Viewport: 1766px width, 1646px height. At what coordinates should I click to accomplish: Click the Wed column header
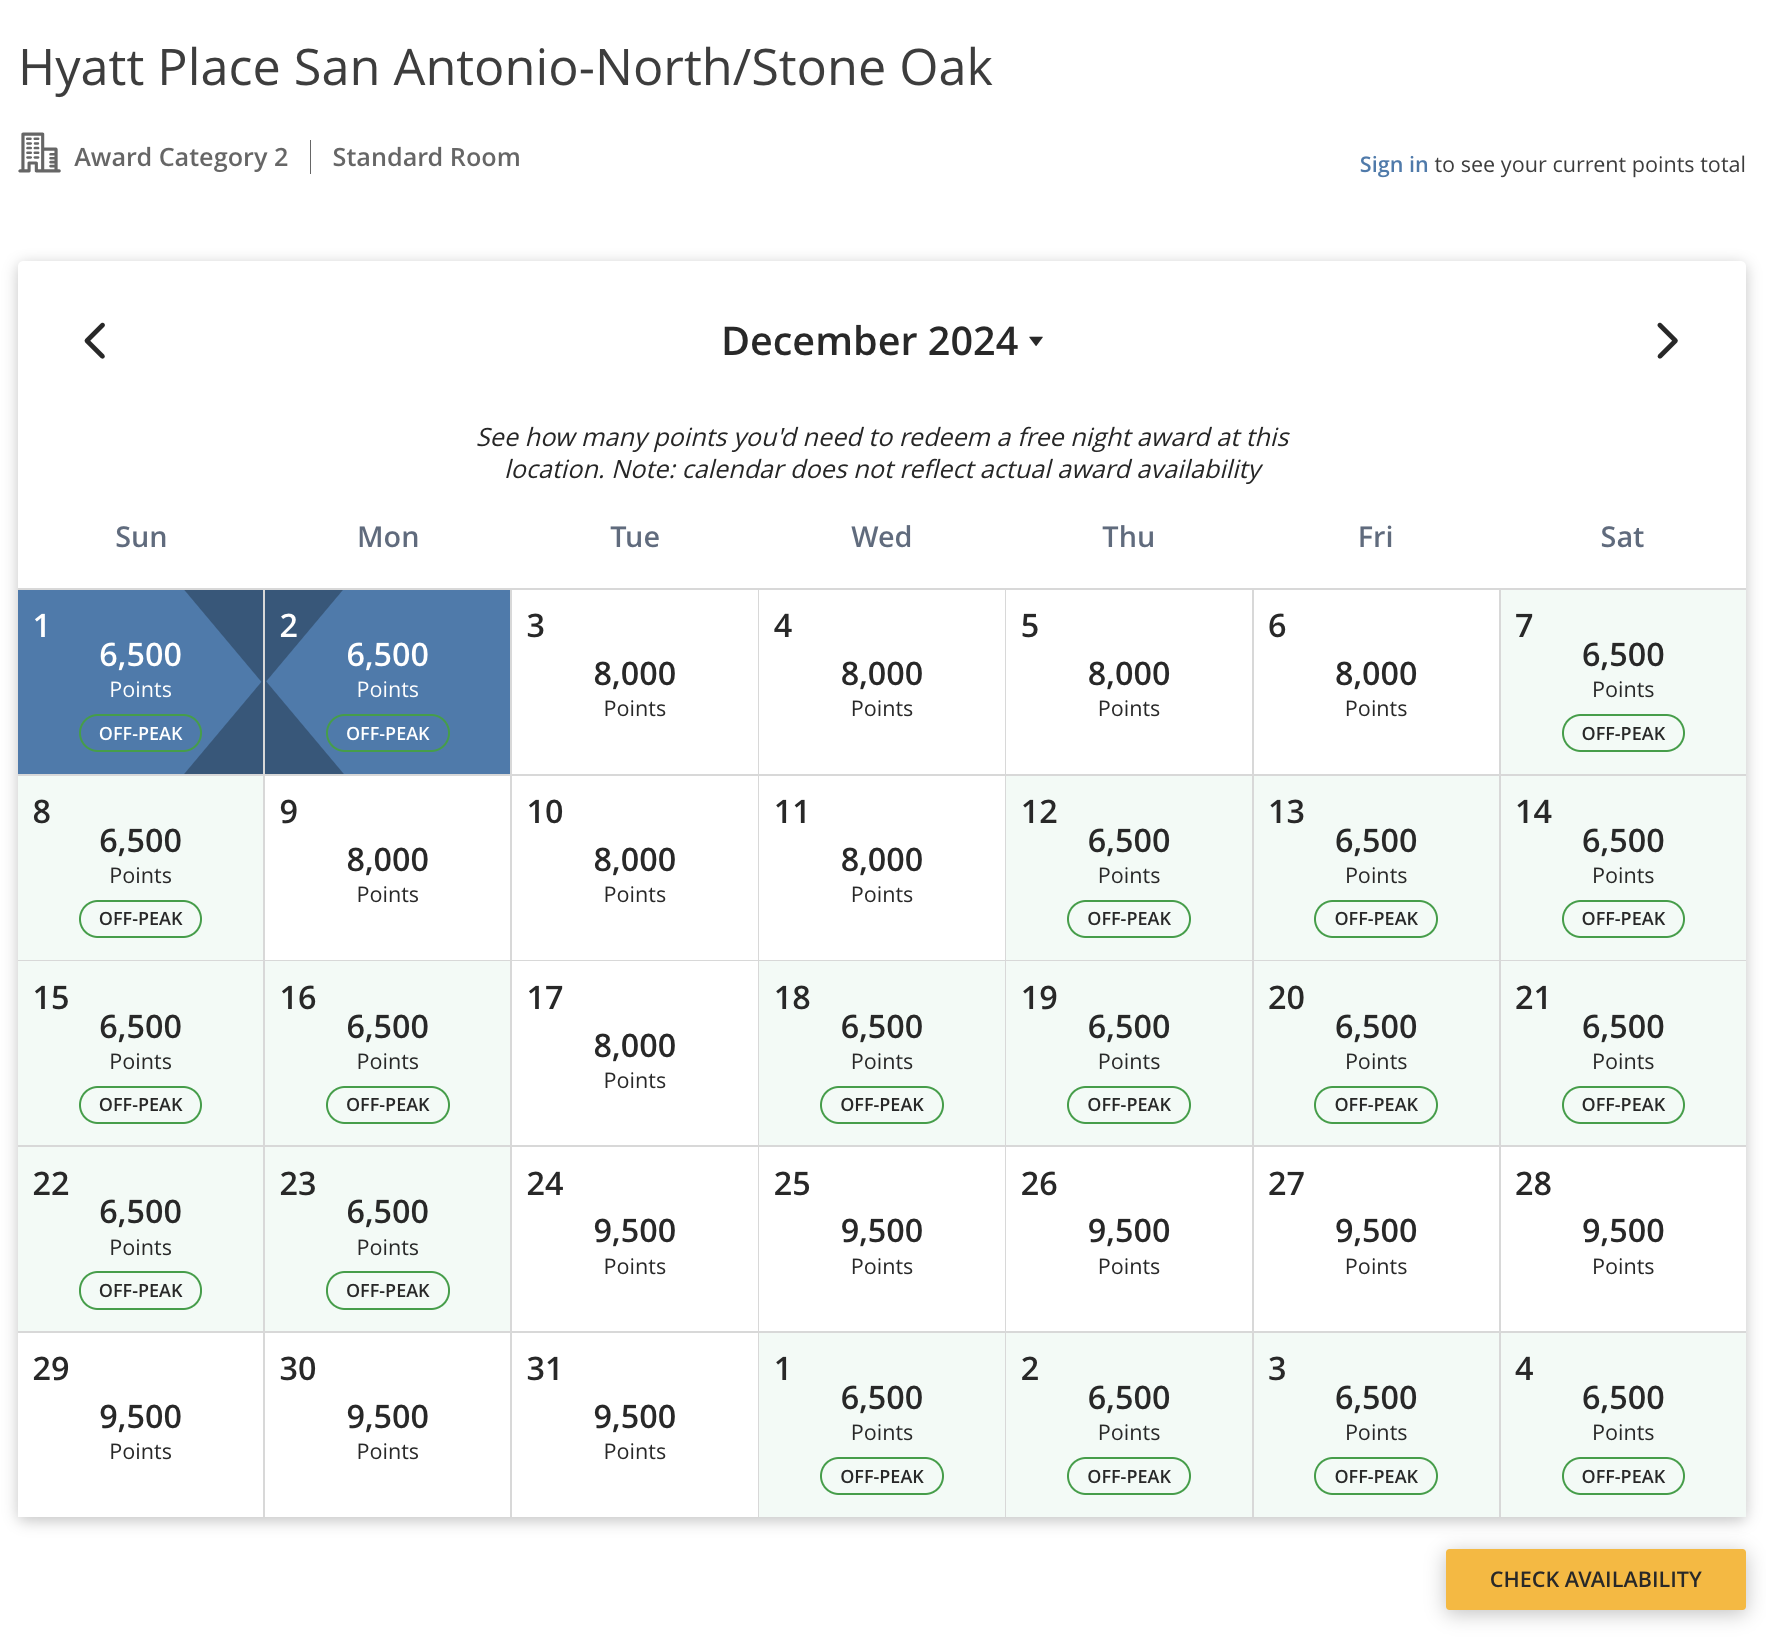[x=882, y=537]
